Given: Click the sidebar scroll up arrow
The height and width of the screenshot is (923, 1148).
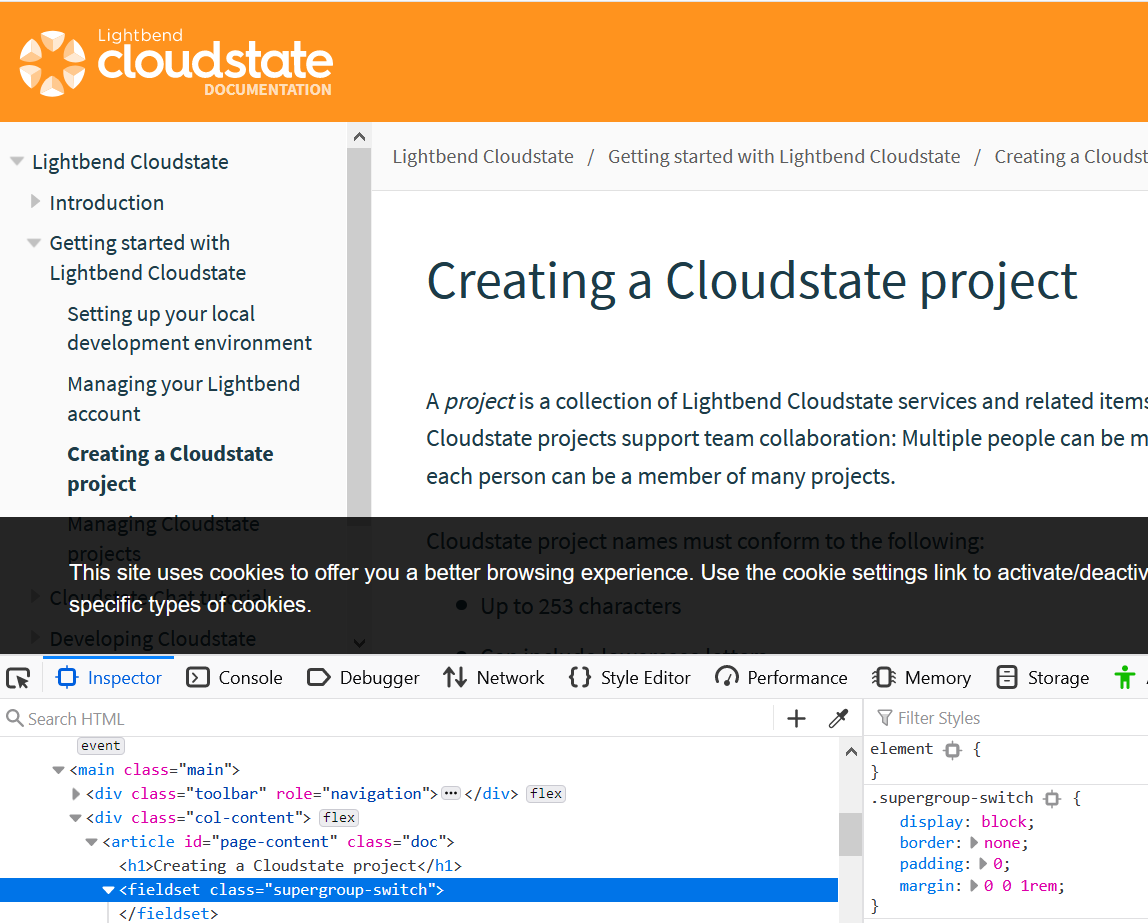Looking at the screenshot, I should (359, 137).
